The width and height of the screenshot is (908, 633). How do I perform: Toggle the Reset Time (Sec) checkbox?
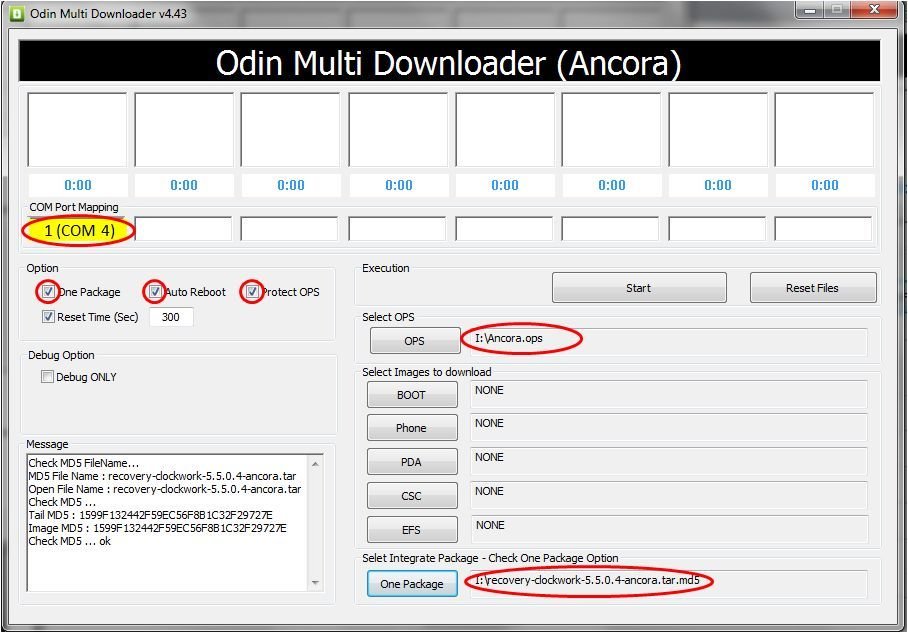click(48, 317)
